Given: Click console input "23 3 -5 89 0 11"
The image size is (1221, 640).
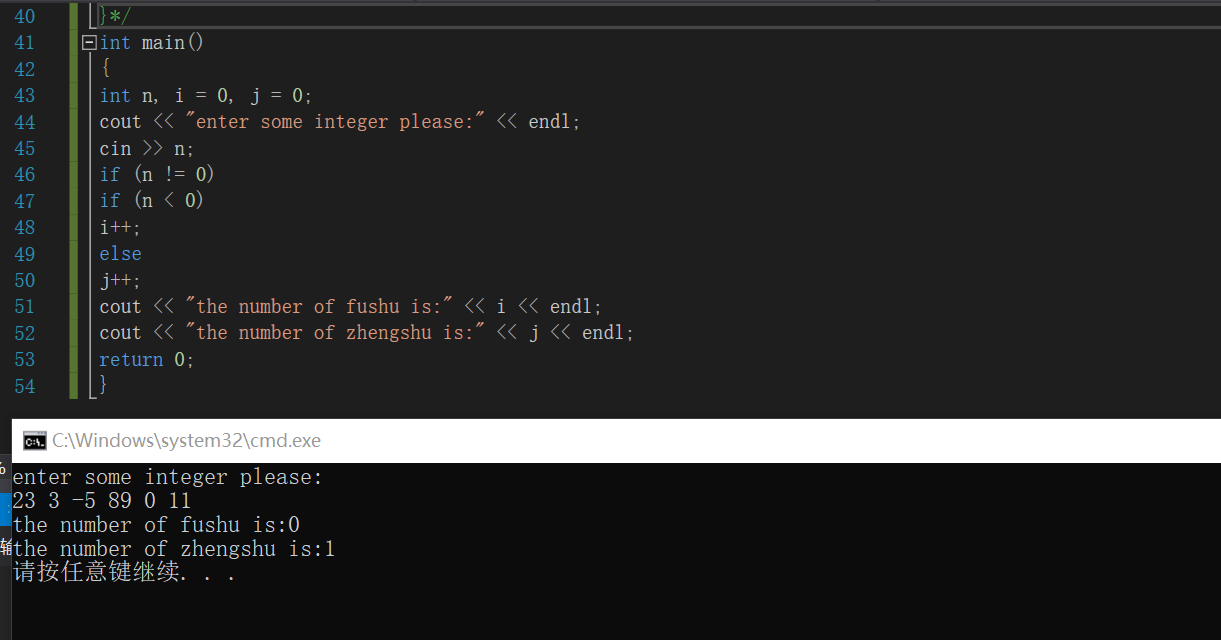Looking at the screenshot, I should click(x=101, y=501).
